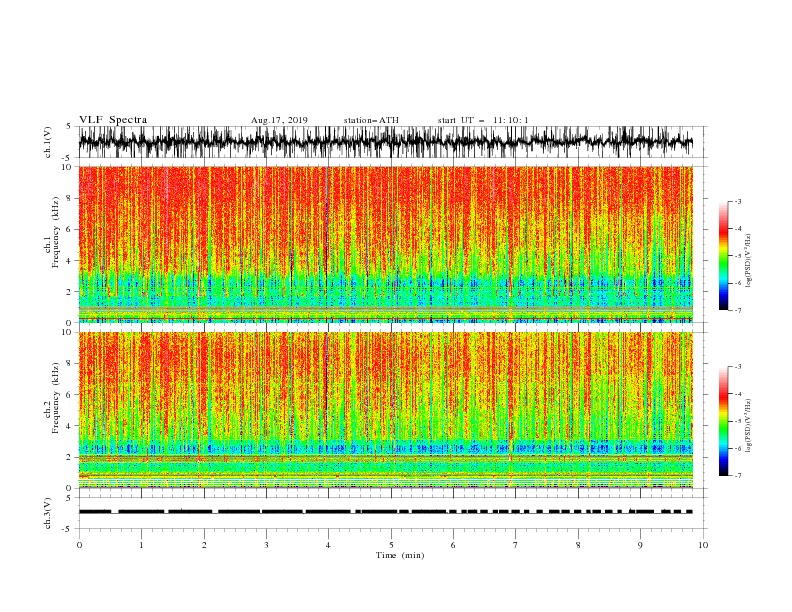
Task: Click the time axis tick label "3"
Action: [266, 545]
